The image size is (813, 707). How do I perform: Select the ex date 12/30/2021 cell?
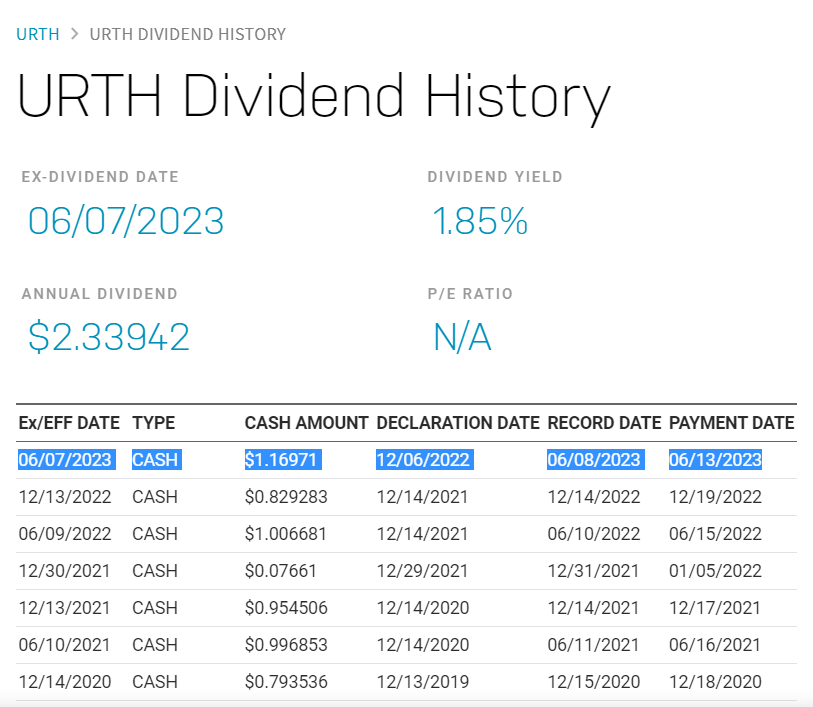click(64, 571)
